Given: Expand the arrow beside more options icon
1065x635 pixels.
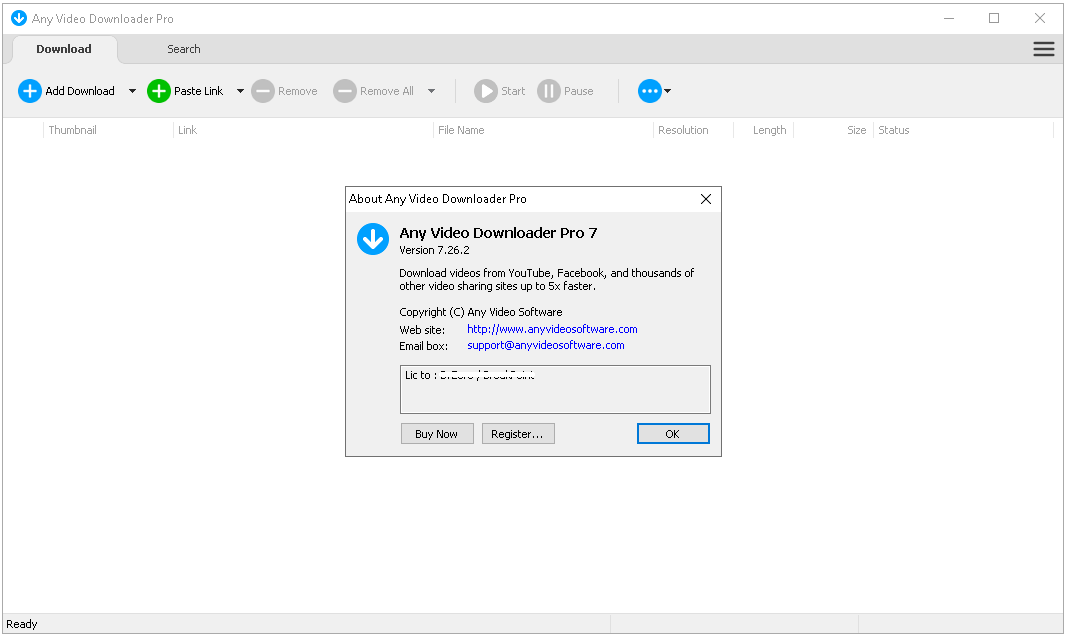Looking at the screenshot, I should [668, 91].
